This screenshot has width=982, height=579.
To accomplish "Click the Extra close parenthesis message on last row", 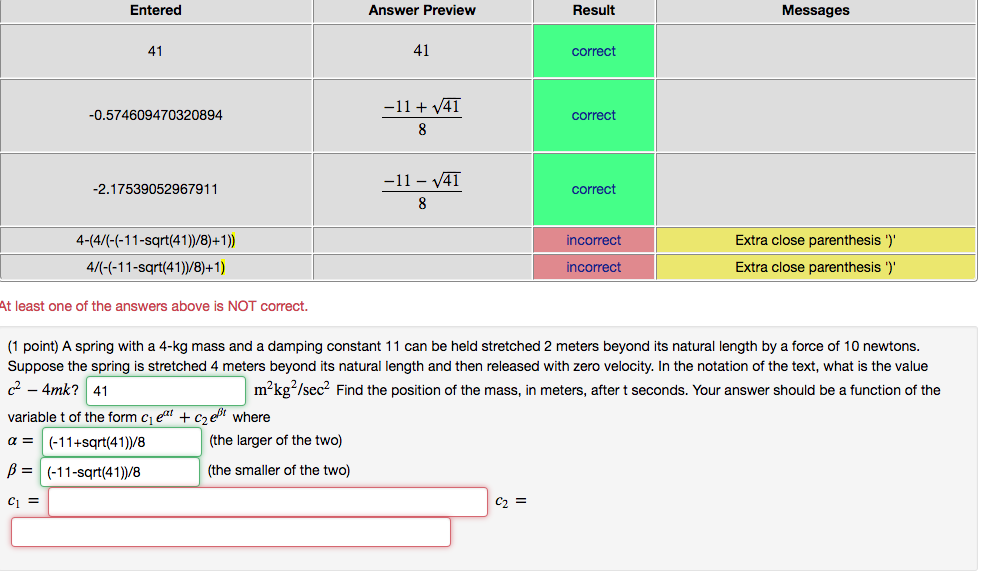I will [x=816, y=267].
